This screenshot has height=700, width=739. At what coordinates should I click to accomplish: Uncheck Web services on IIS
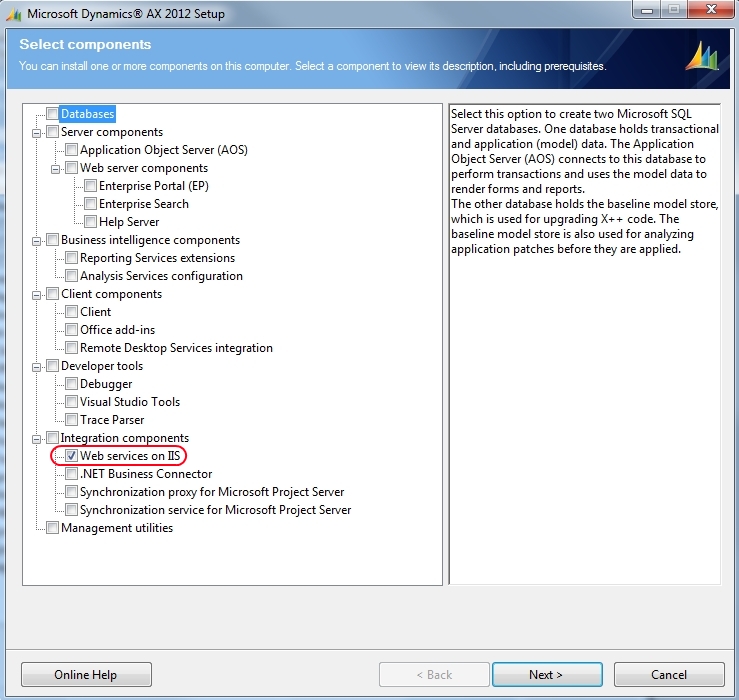[x=71, y=455]
